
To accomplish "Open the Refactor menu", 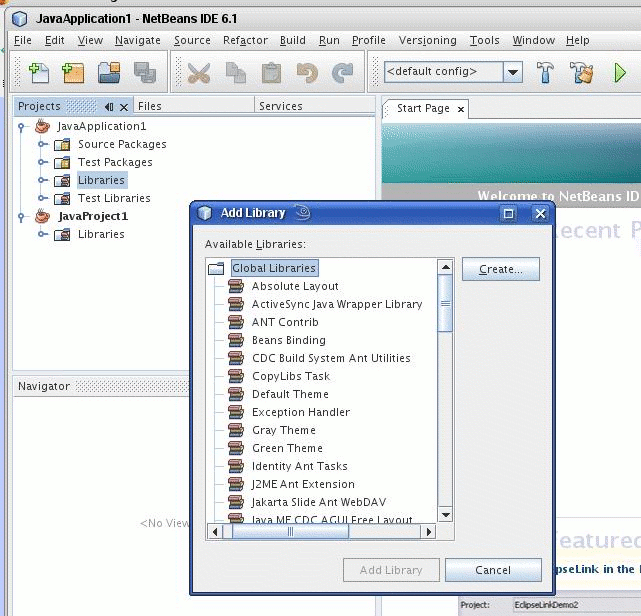I will click(245, 40).
